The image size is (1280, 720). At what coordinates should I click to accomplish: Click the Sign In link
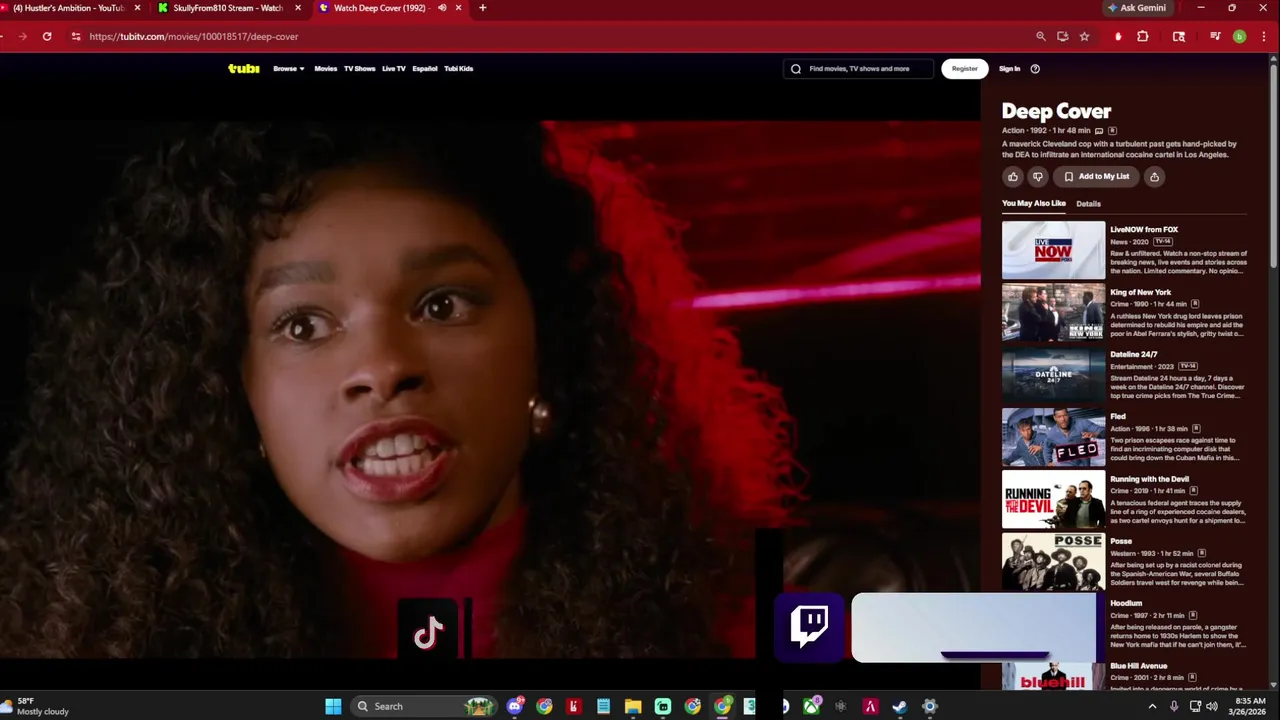[x=1010, y=69]
